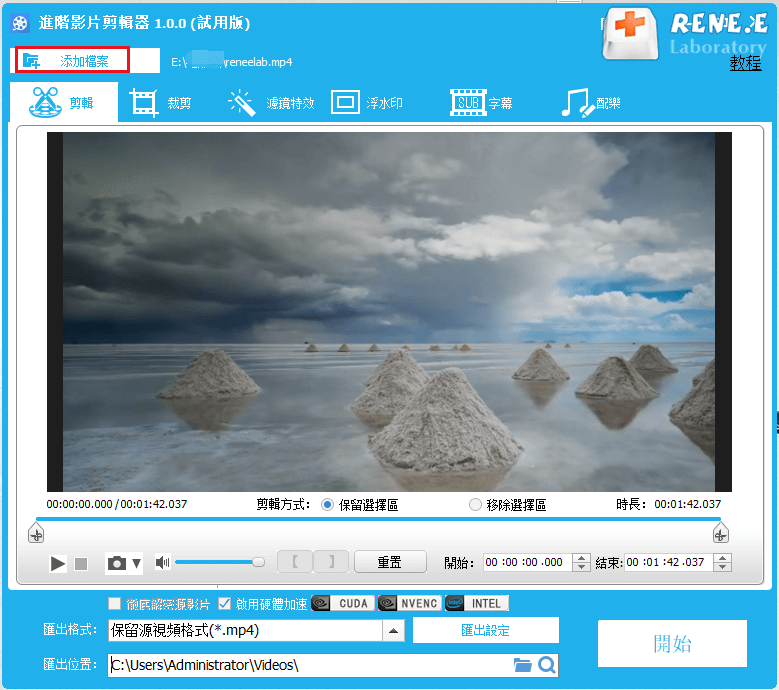The width and height of the screenshot is (779, 690).
Task: Open the 字幕 subtitle tab
Action: [x=481, y=103]
